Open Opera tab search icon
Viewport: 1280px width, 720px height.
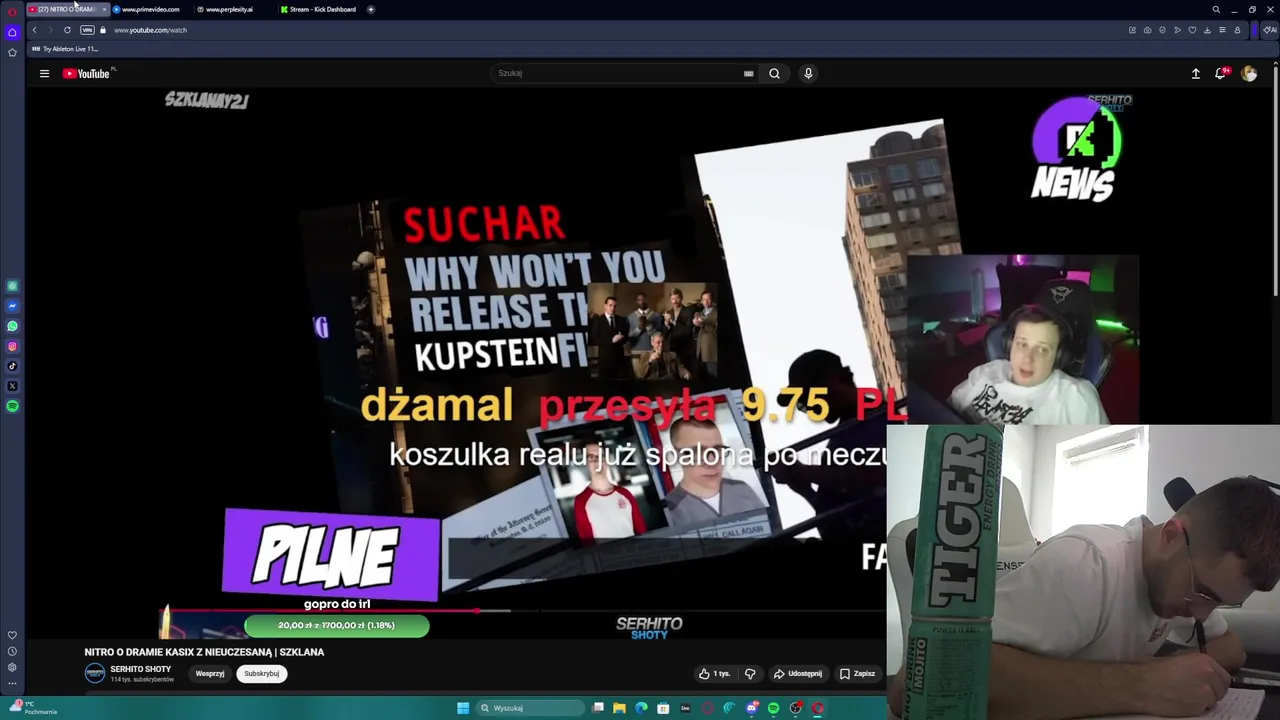pyautogui.click(x=1216, y=9)
